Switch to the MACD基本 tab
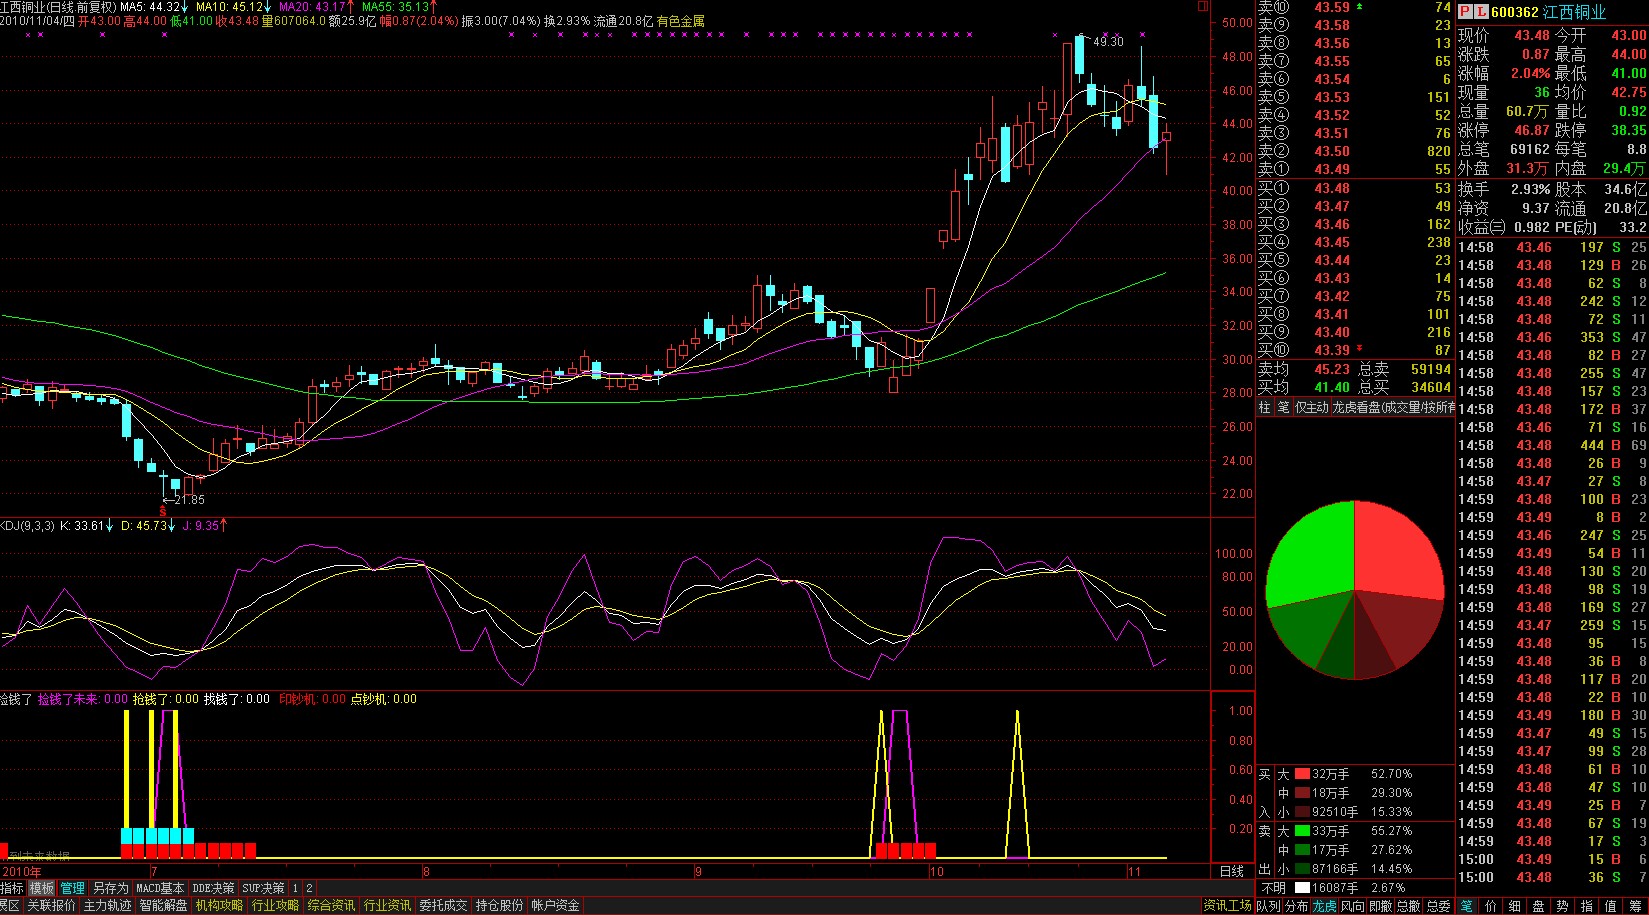The image size is (1649, 916). (x=160, y=888)
